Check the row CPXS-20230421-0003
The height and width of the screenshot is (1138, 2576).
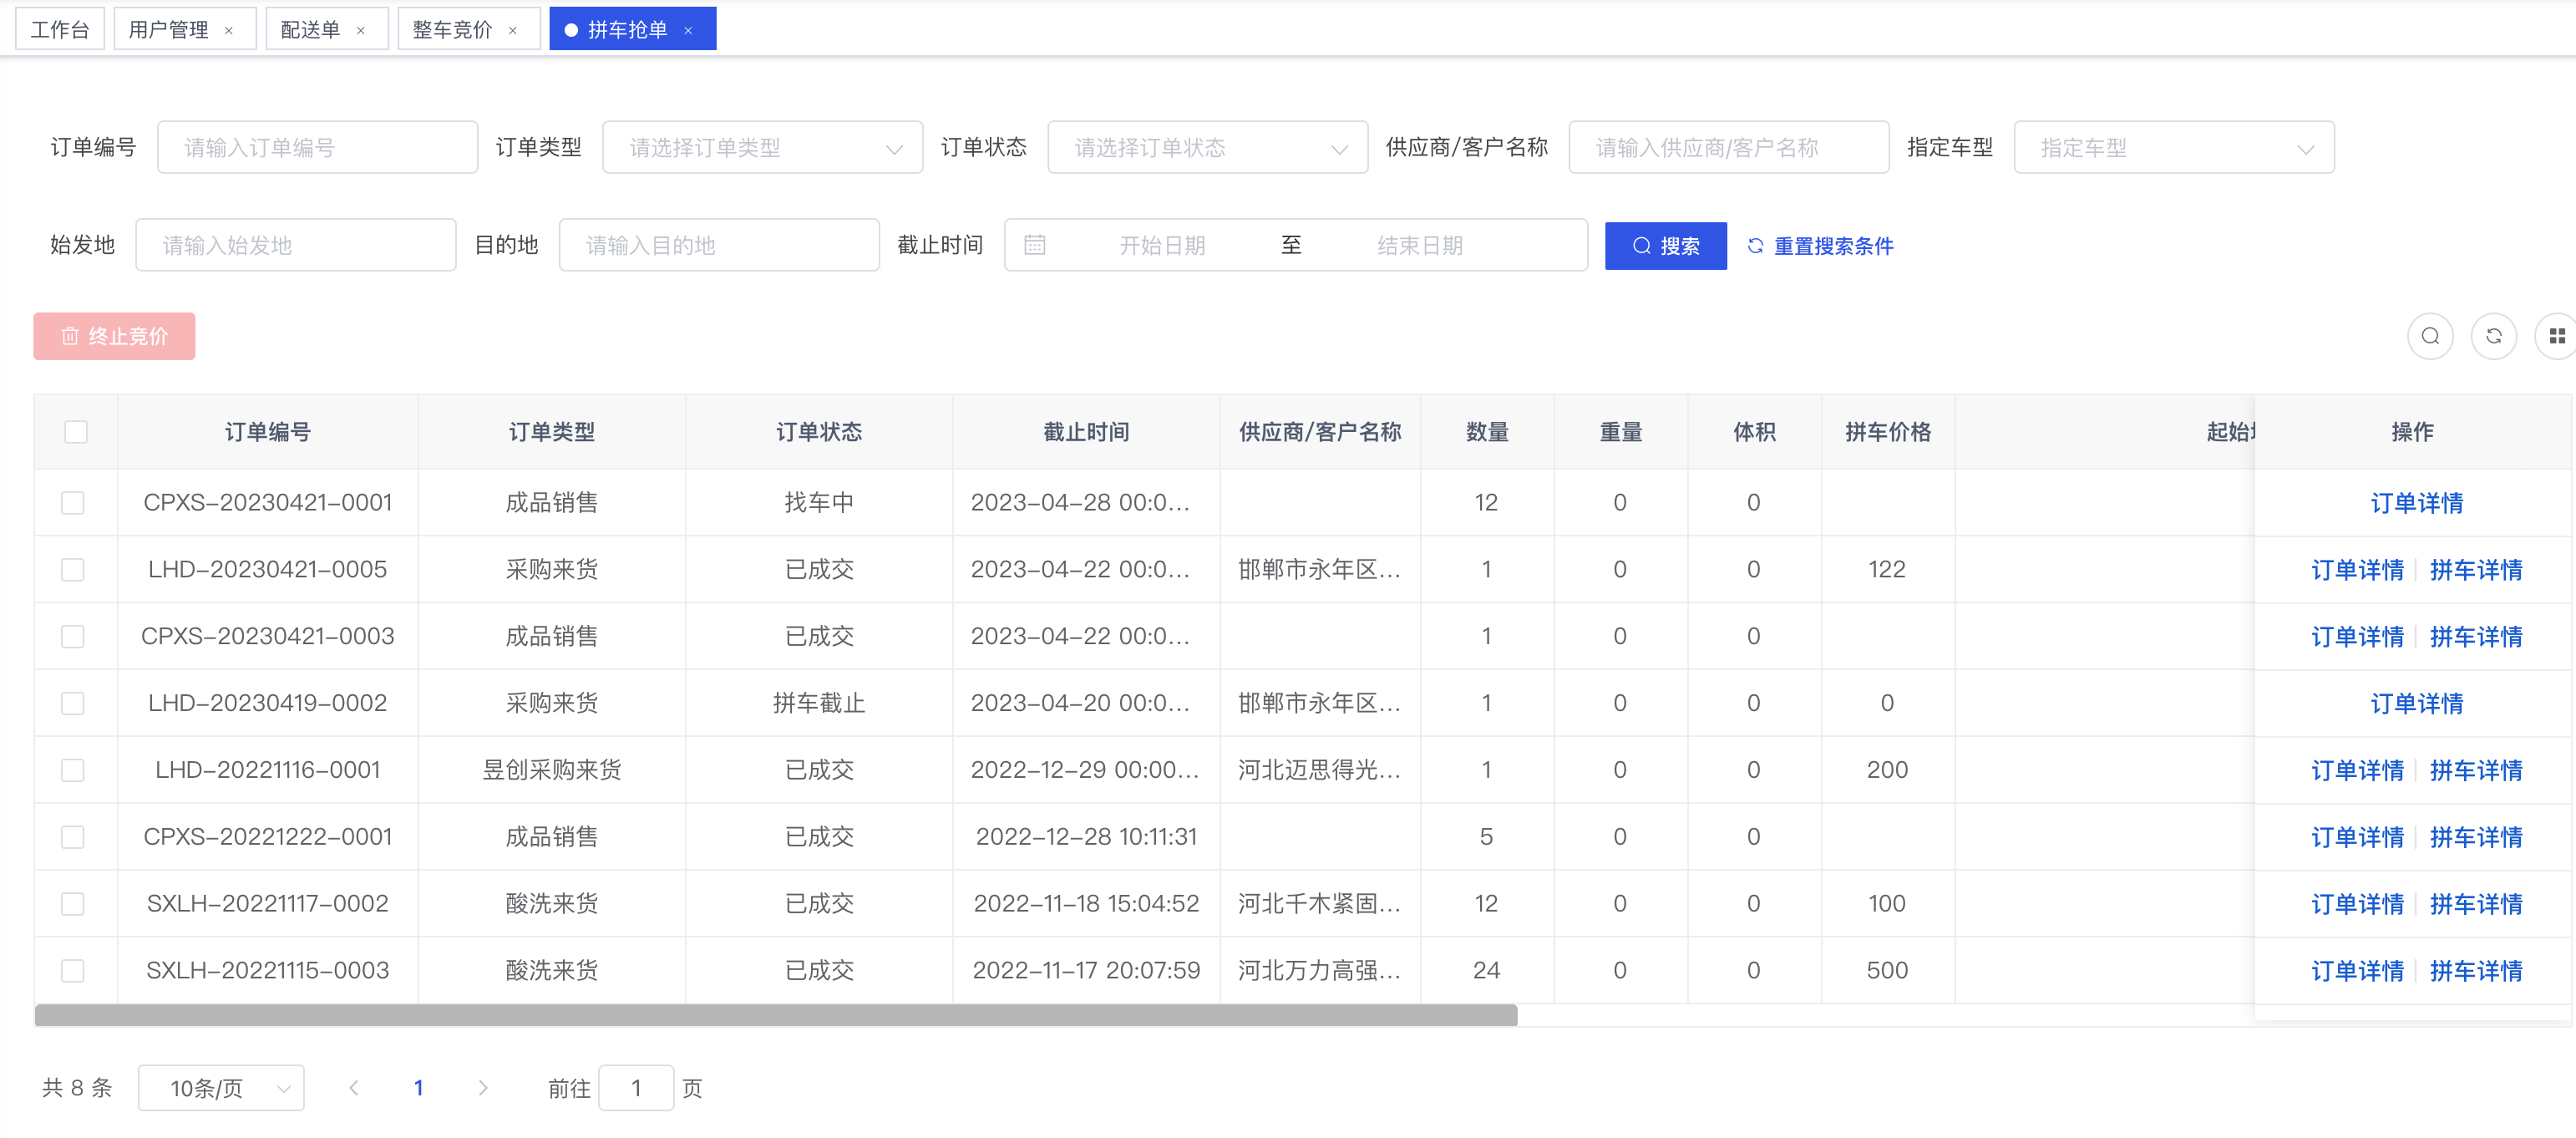[73, 636]
